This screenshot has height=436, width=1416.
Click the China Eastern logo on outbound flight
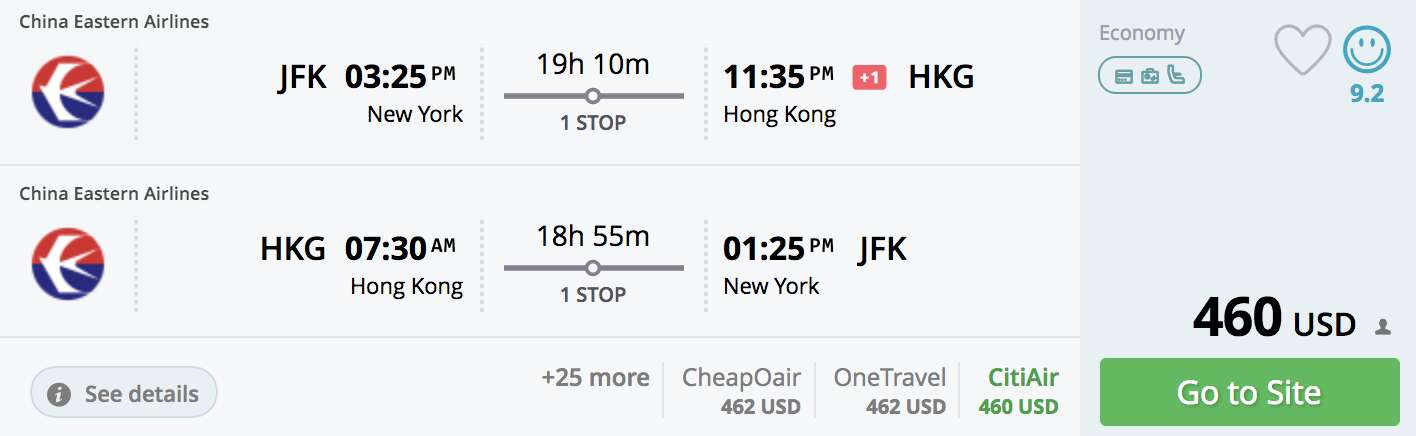click(x=68, y=92)
